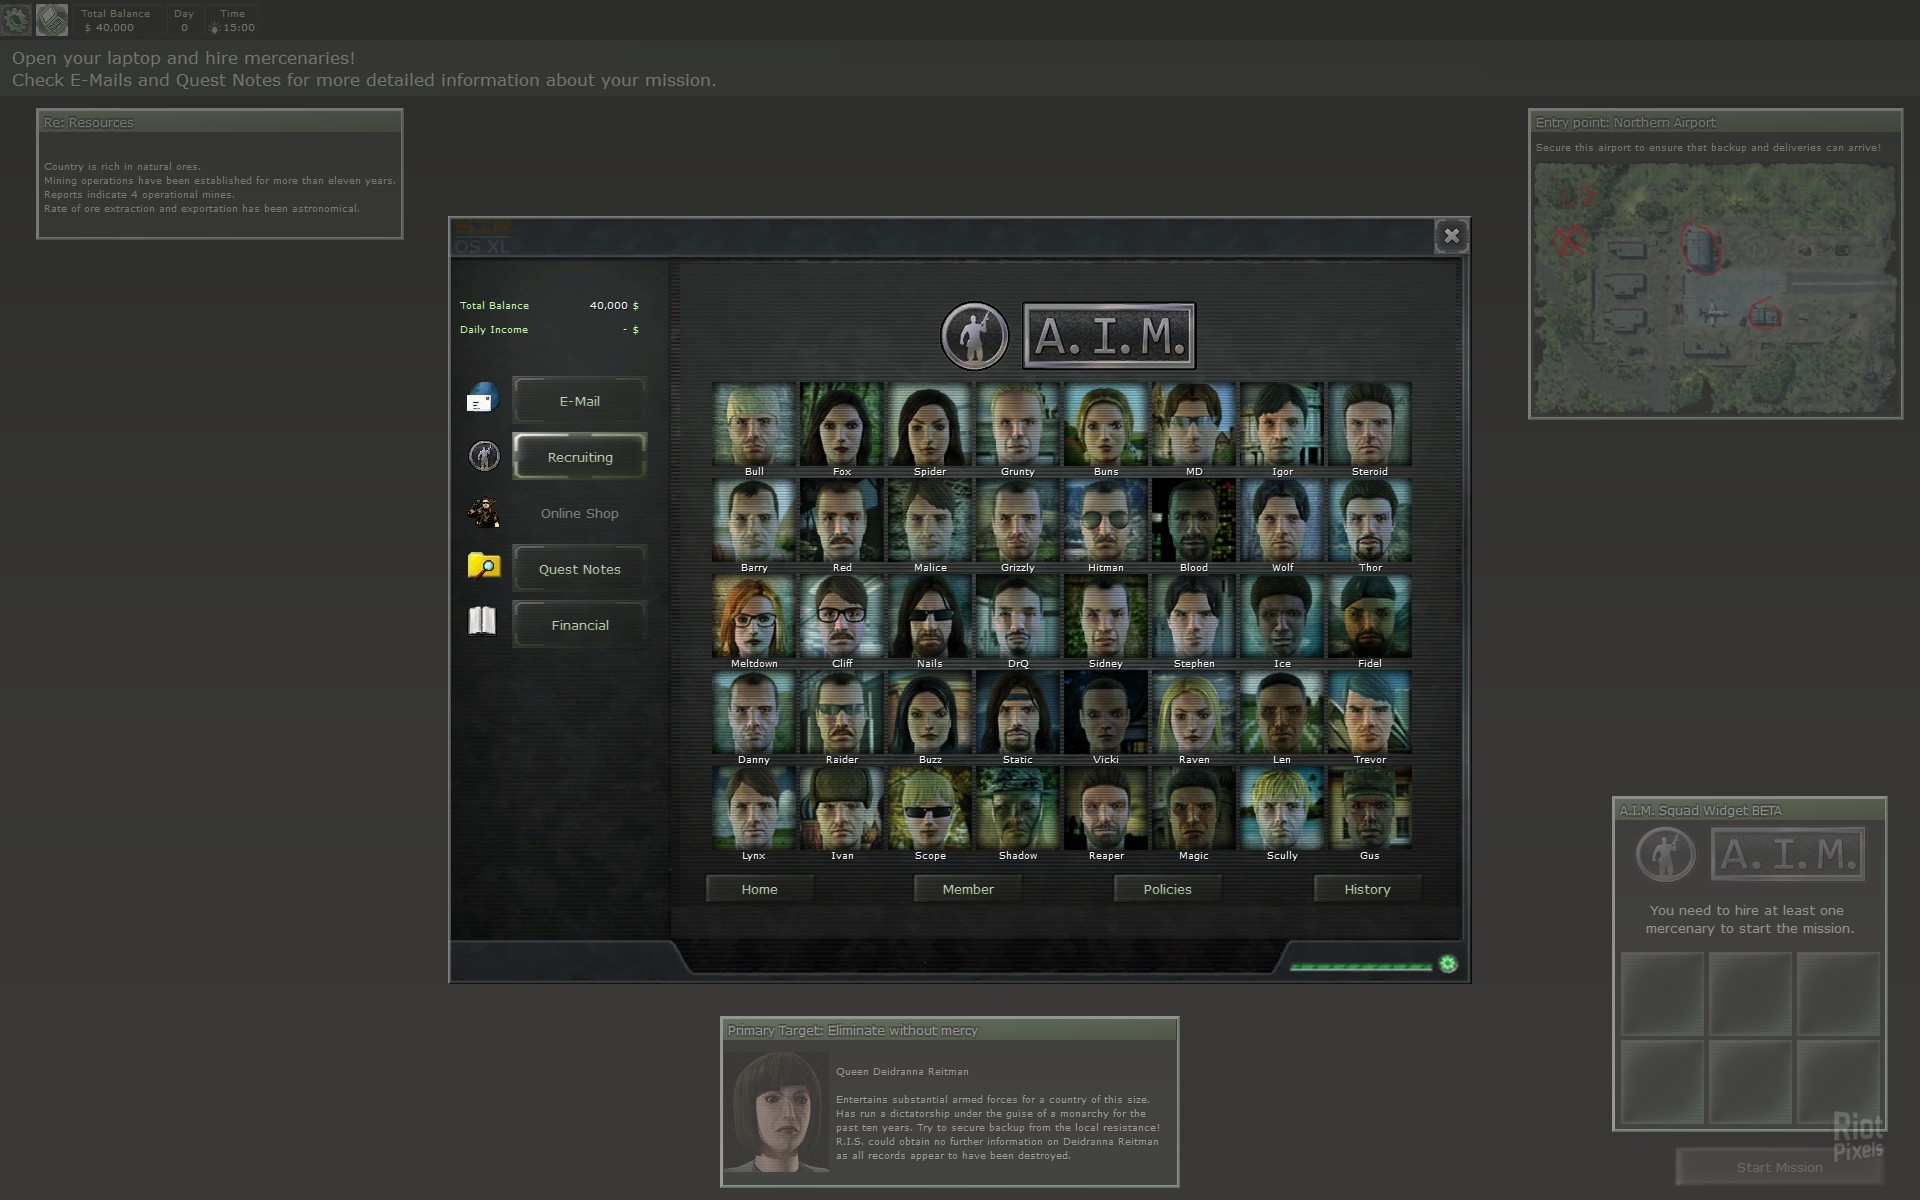The image size is (1920, 1200).
Task: Select Malice portrait
Action: coord(930,520)
